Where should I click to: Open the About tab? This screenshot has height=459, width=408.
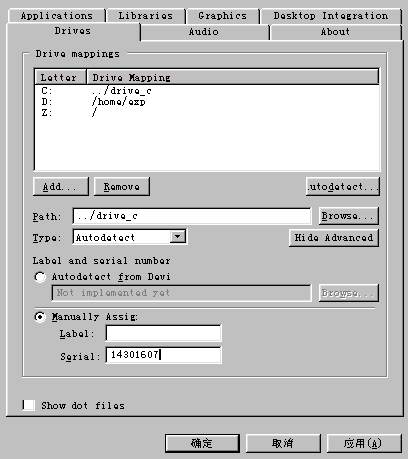click(x=335, y=32)
